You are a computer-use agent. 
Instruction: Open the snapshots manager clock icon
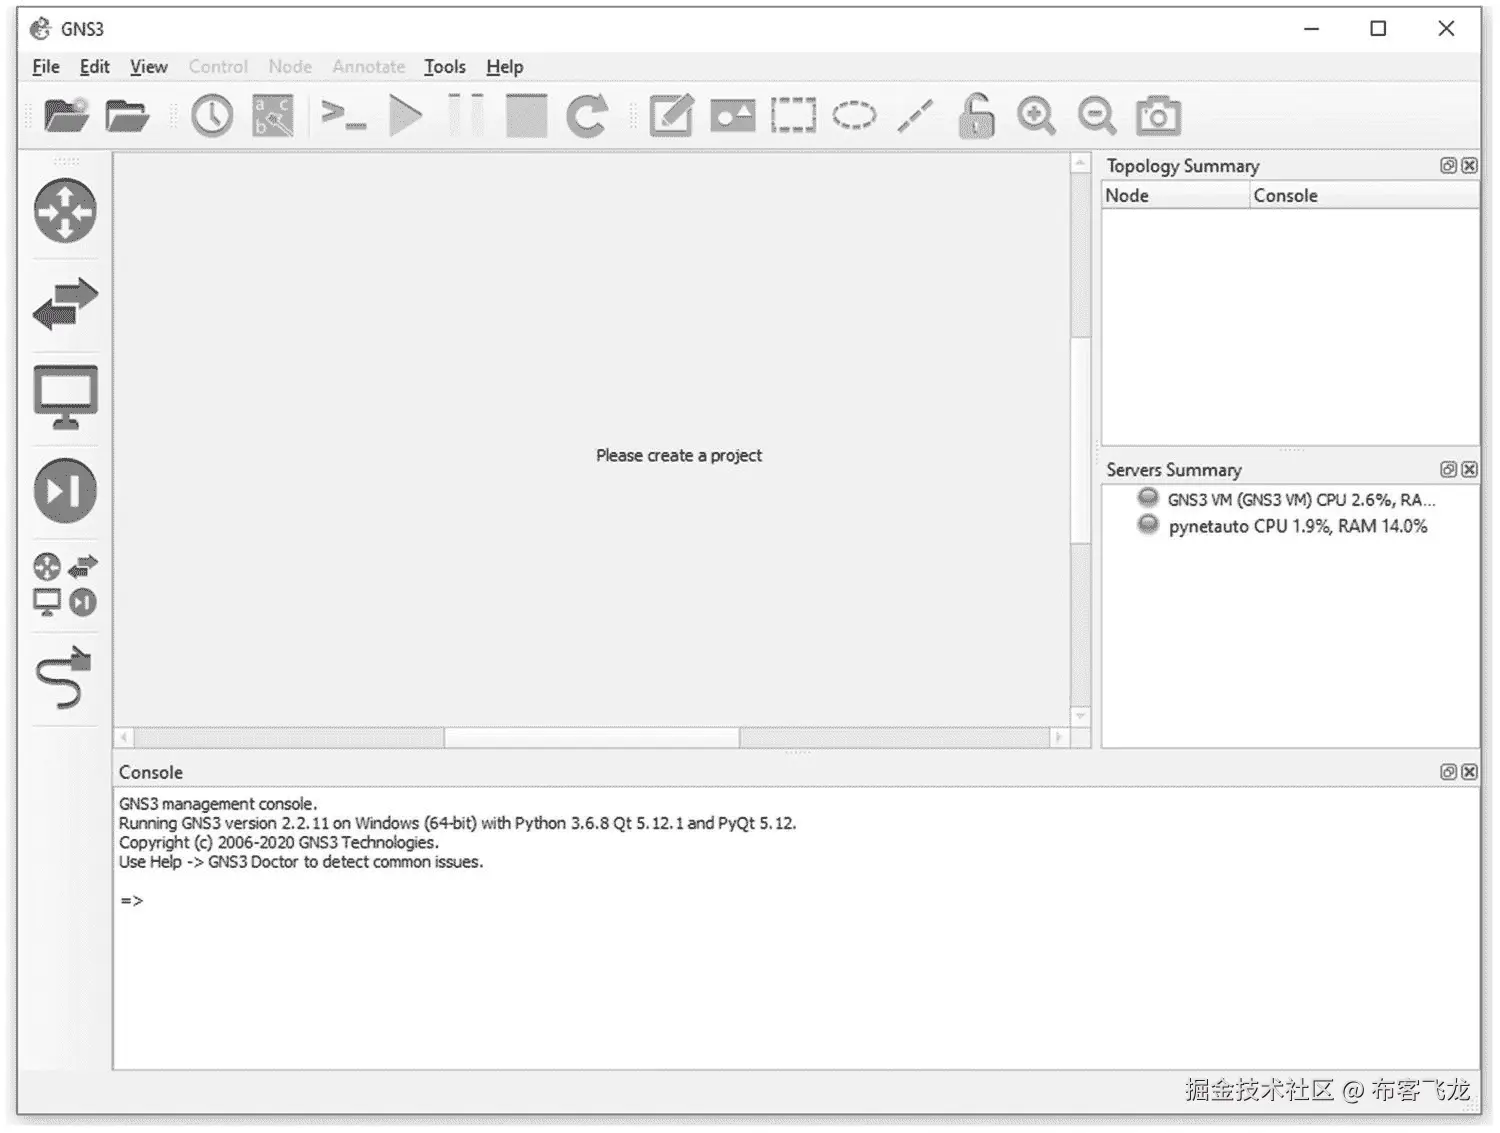pyautogui.click(x=212, y=116)
